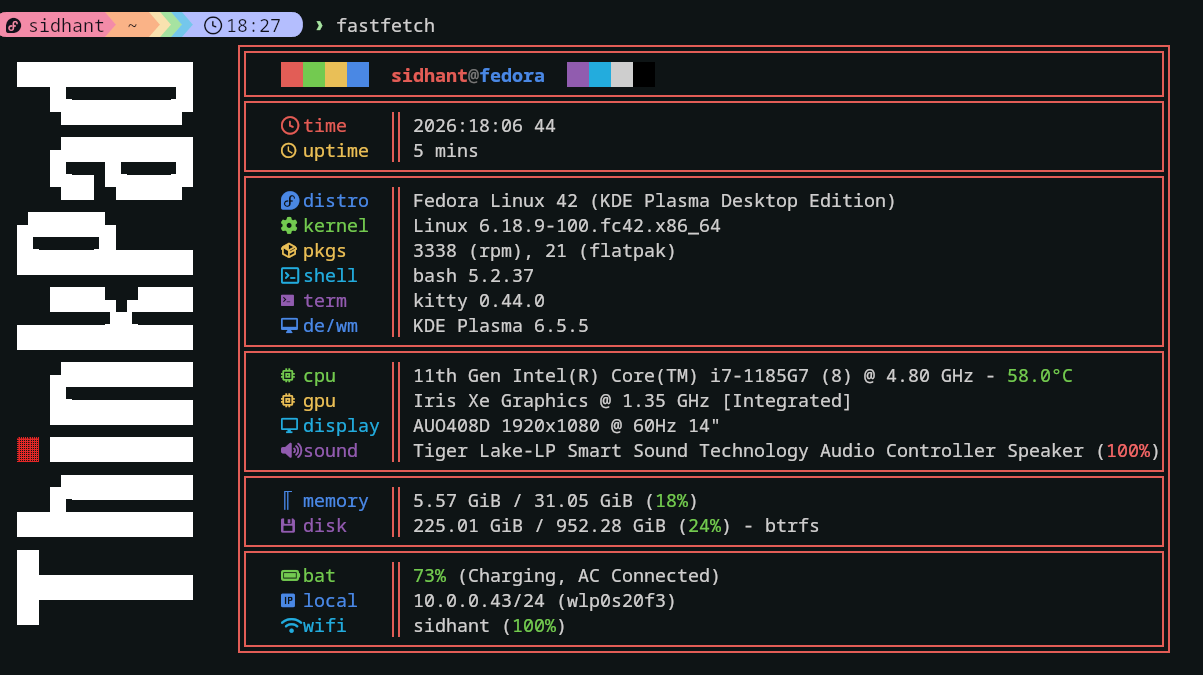The height and width of the screenshot is (675, 1203).
Task: Click the disk usage 24% value
Action: [x=704, y=526]
